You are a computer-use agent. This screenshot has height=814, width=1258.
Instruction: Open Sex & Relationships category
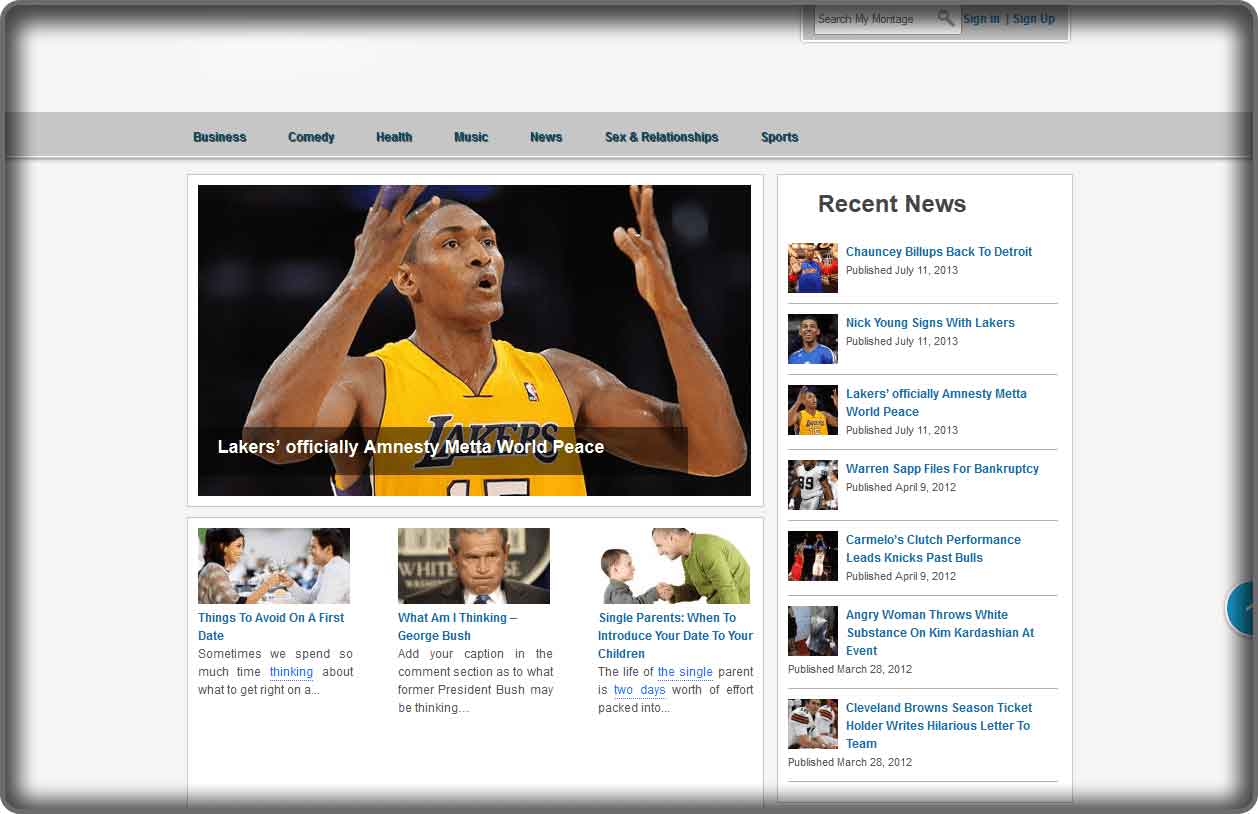(661, 137)
